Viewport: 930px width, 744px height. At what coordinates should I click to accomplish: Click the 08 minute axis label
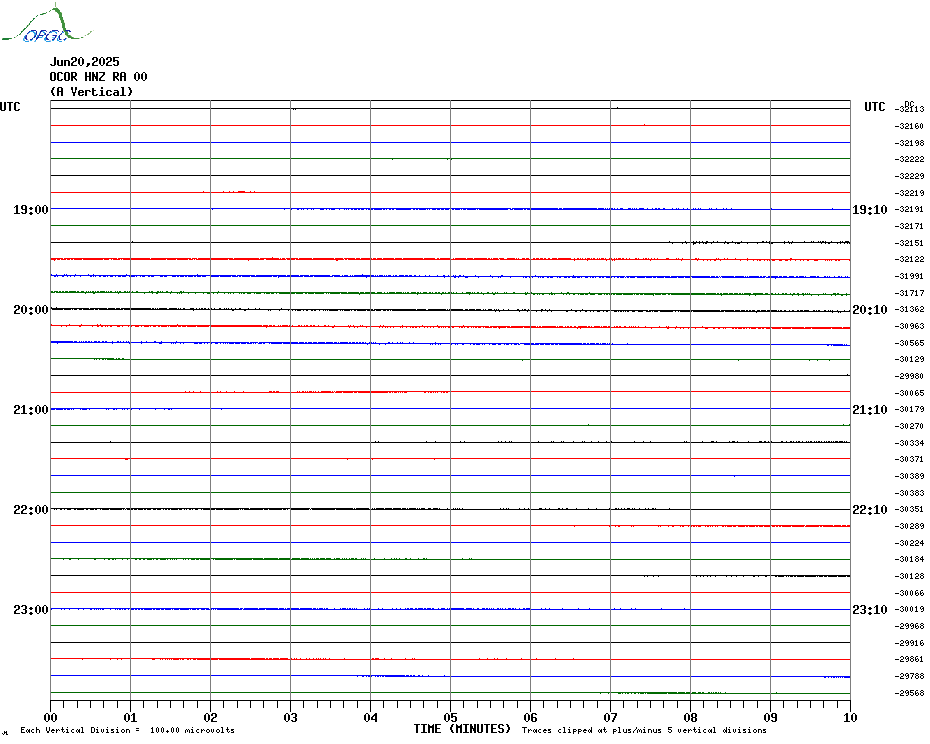(690, 717)
